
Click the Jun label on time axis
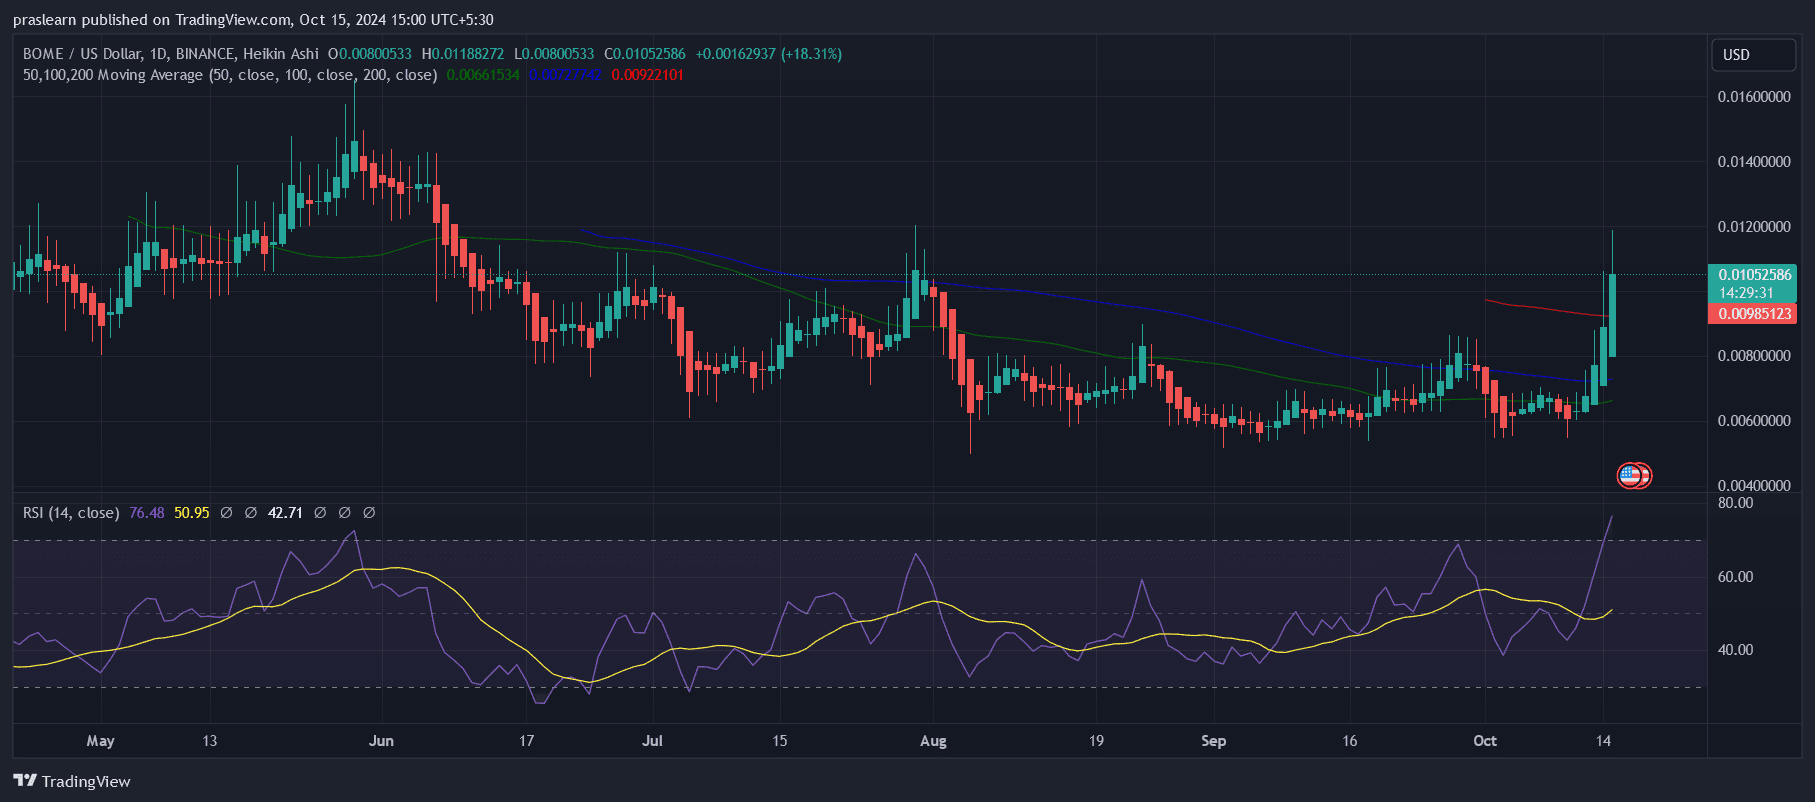[381, 741]
